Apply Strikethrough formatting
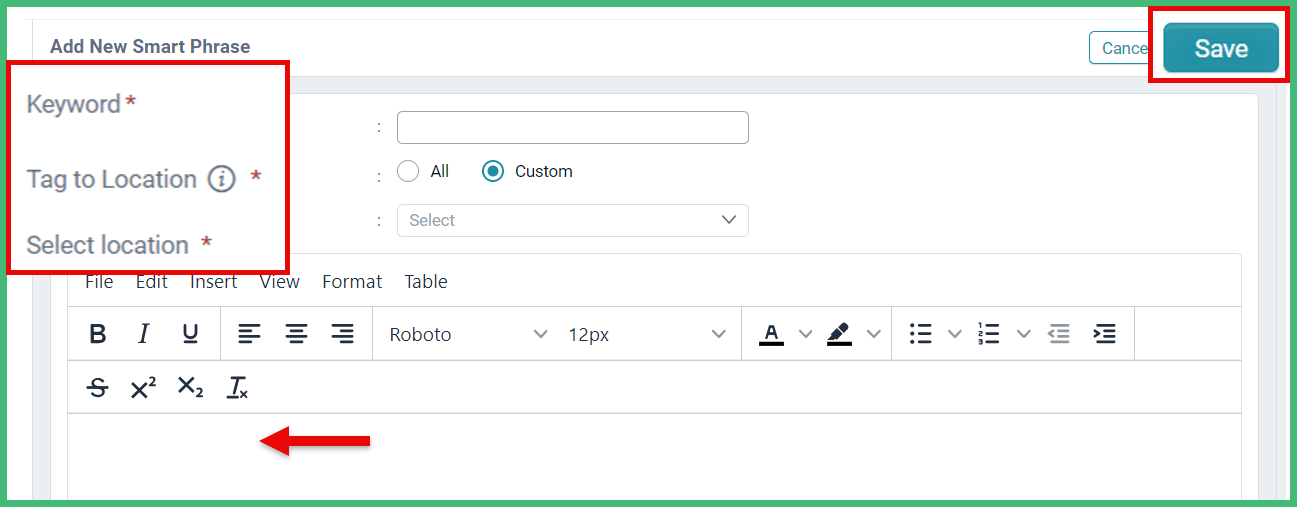 click(x=98, y=387)
